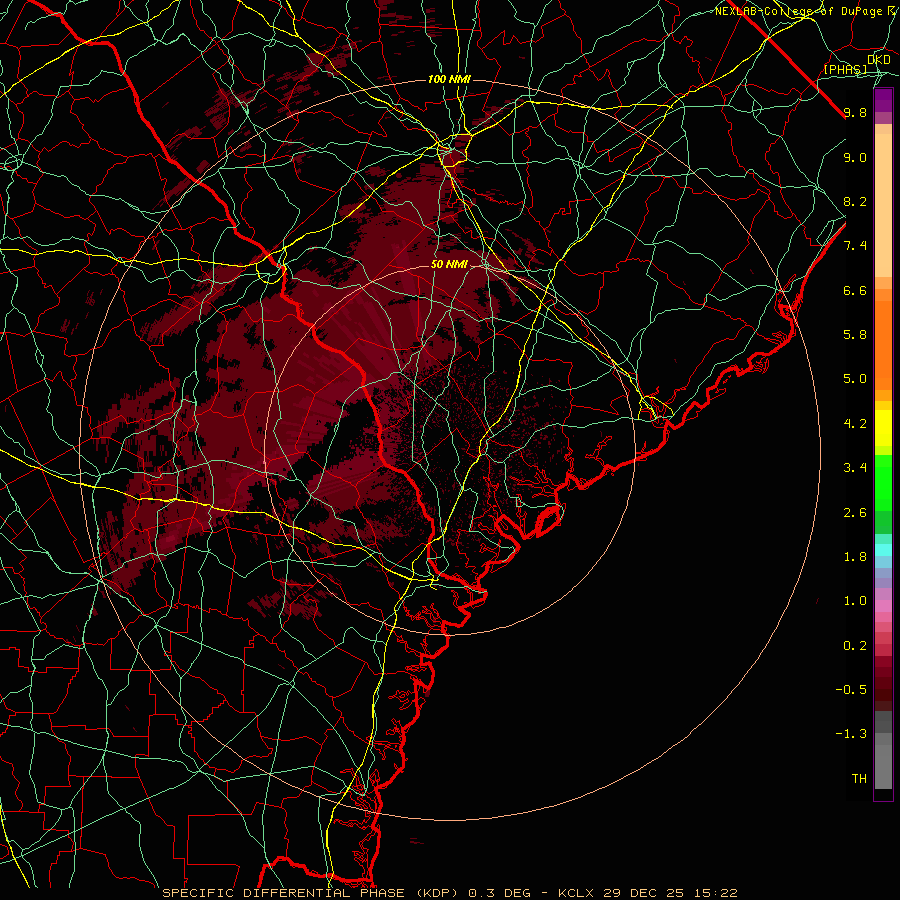Select the -0.5 scale label
Image resolution: width=900 pixels, height=900 pixels.
pyautogui.click(x=851, y=690)
